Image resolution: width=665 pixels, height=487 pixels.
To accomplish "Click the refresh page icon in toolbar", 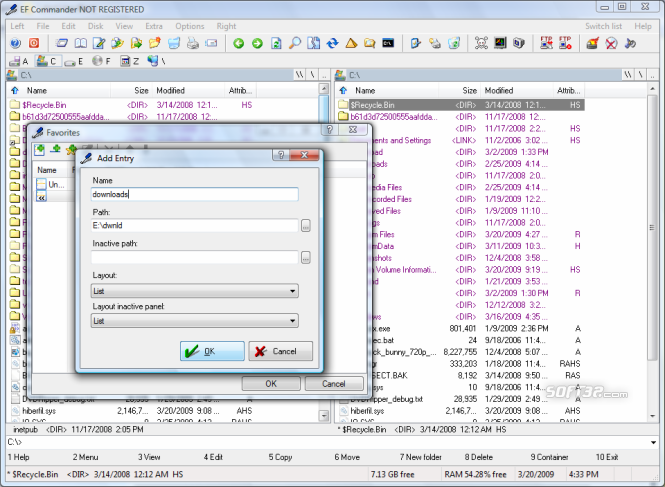I will click(x=276, y=43).
